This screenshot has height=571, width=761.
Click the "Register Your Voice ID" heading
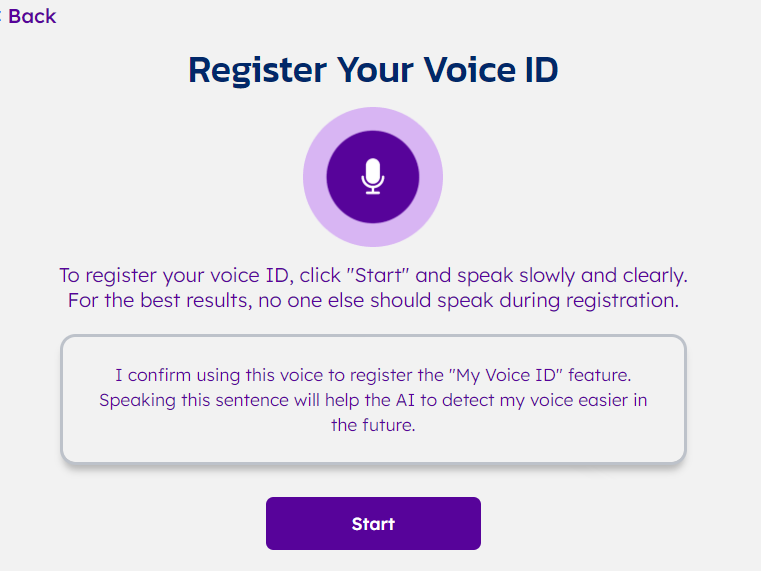[373, 70]
